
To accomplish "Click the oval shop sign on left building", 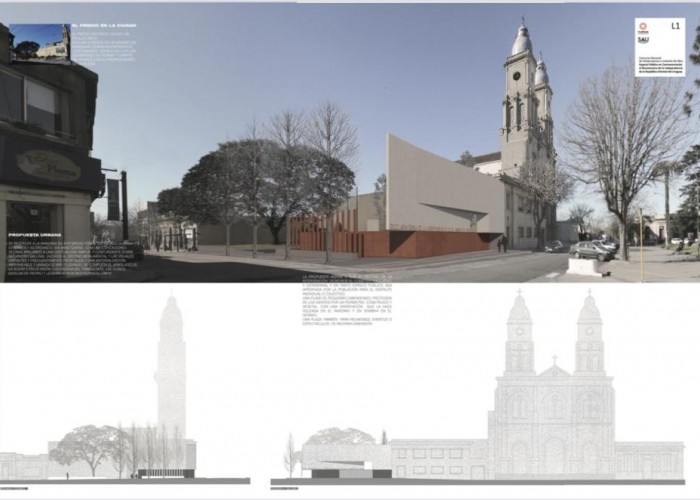I will pyautogui.click(x=47, y=164).
